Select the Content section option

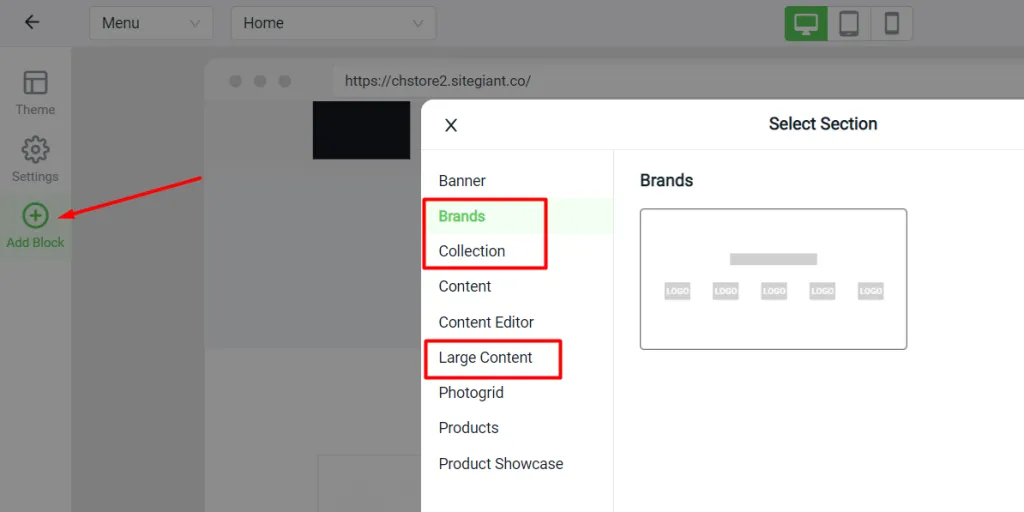click(x=465, y=286)
